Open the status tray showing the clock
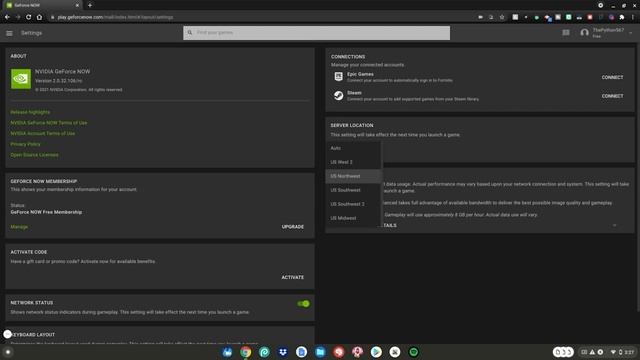The height and width of the screenshot is (360, 640). (622, 352)
